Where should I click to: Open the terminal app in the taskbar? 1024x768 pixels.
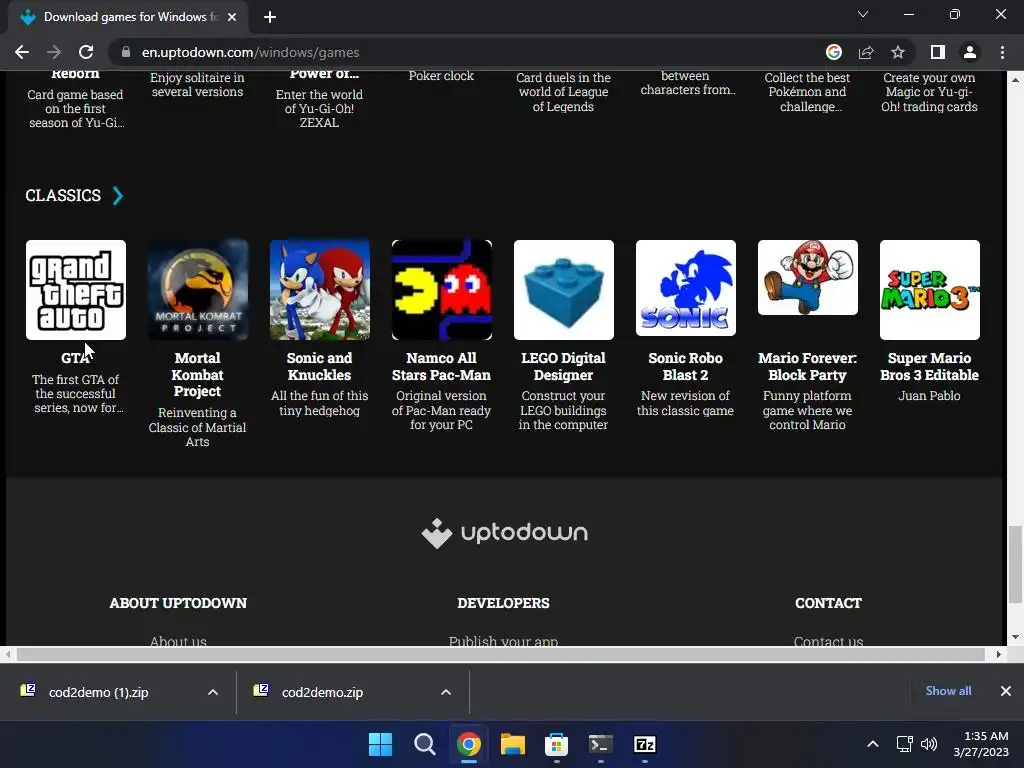601,744
